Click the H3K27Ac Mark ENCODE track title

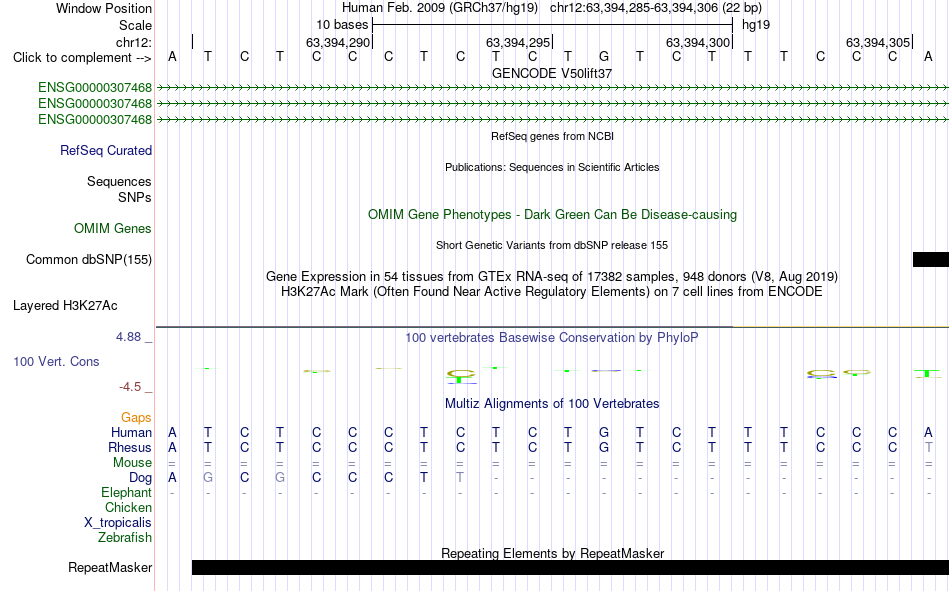tap(552, 292)
